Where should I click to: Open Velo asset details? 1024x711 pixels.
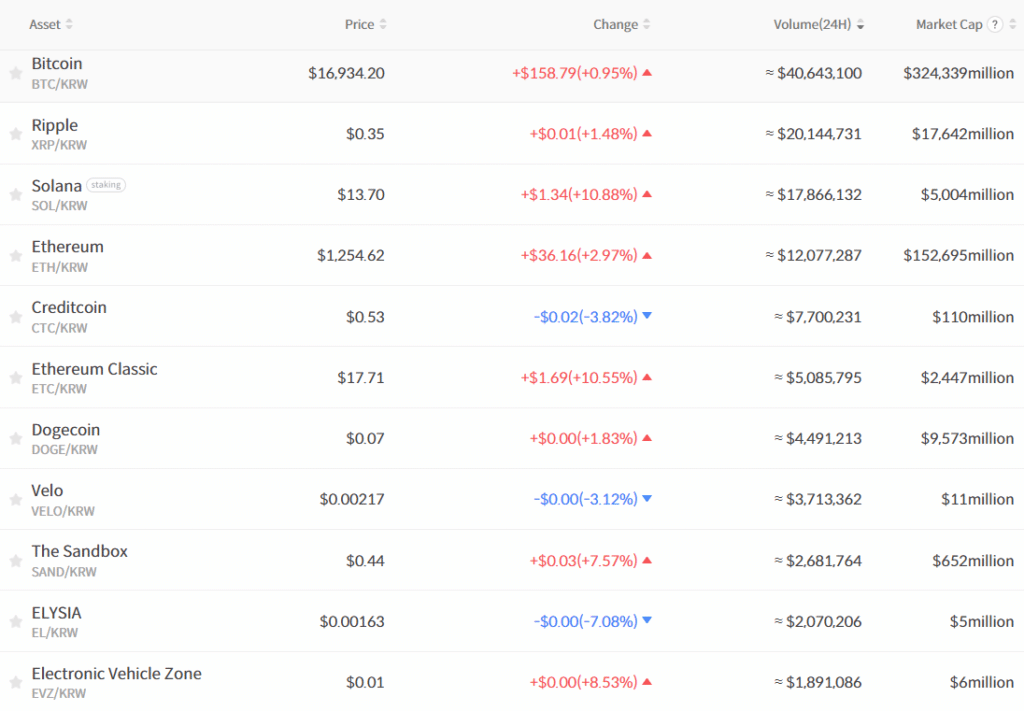coord(47,490)
